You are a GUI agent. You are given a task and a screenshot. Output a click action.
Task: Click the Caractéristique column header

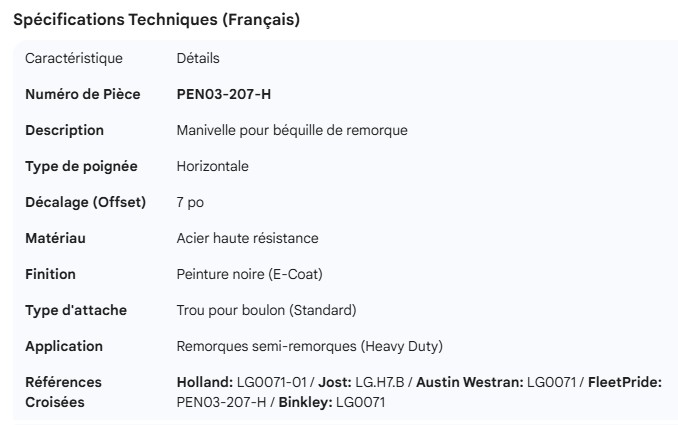[74, 59]
